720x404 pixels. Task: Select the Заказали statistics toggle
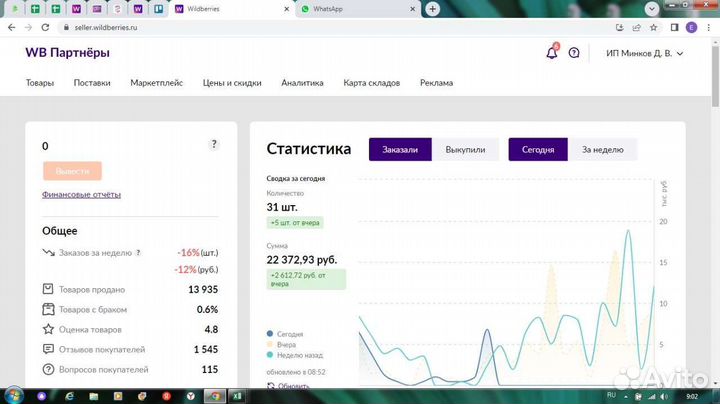click(400, 150)
